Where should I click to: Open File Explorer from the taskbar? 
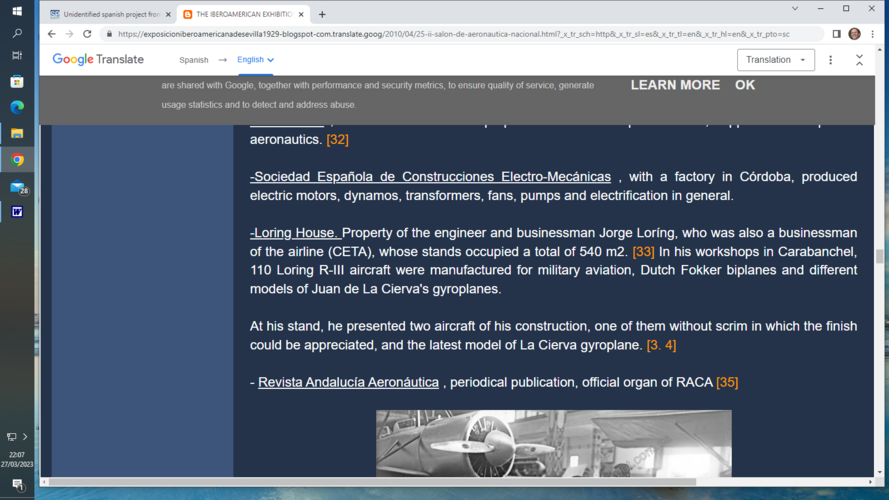[17, 134]
